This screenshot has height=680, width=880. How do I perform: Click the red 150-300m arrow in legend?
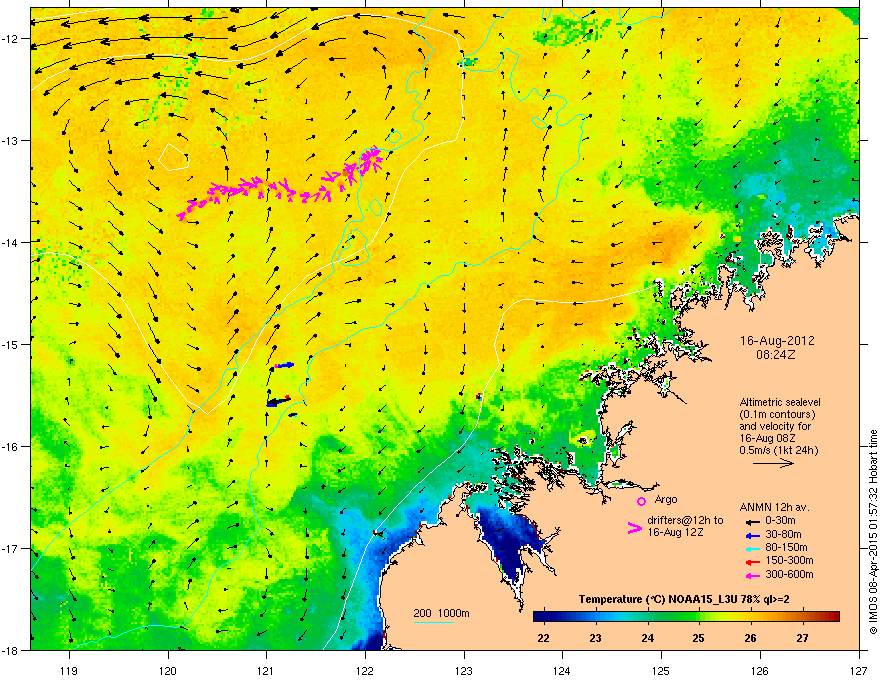pyautogui.click(x=752, y=561)
